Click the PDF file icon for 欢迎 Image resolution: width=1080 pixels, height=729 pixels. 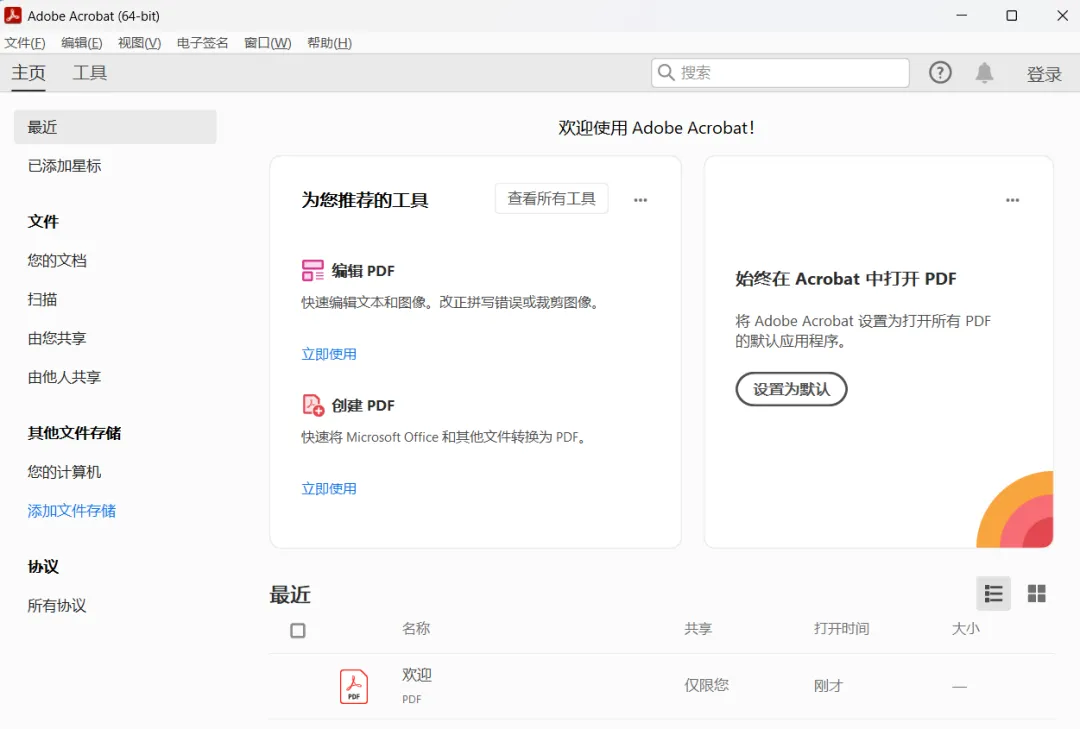pos(353,686)
